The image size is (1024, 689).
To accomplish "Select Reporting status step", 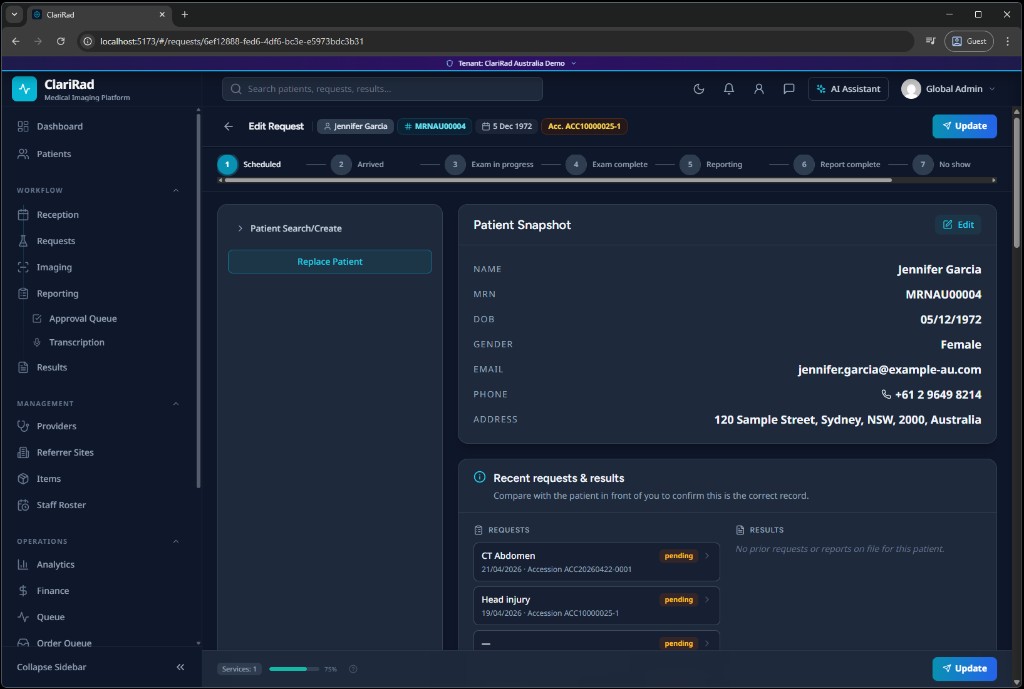I will 711,165.
